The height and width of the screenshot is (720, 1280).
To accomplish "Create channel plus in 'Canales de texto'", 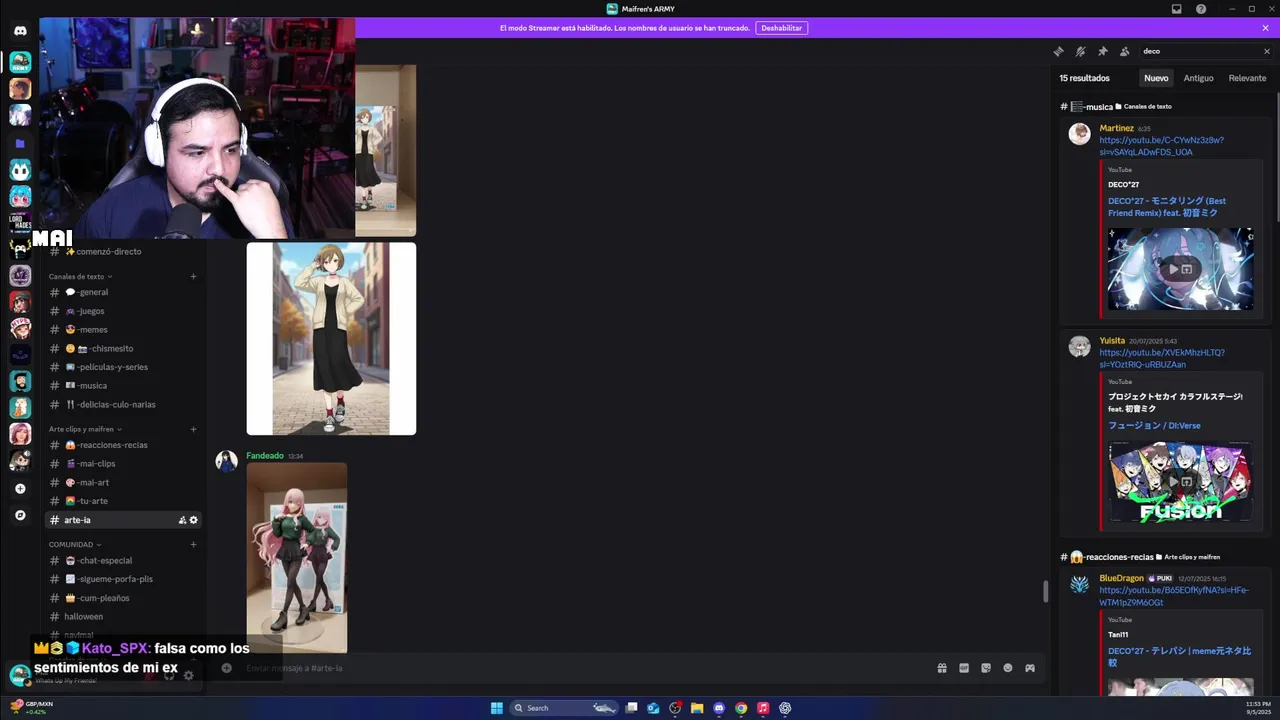I will (193, 276).
